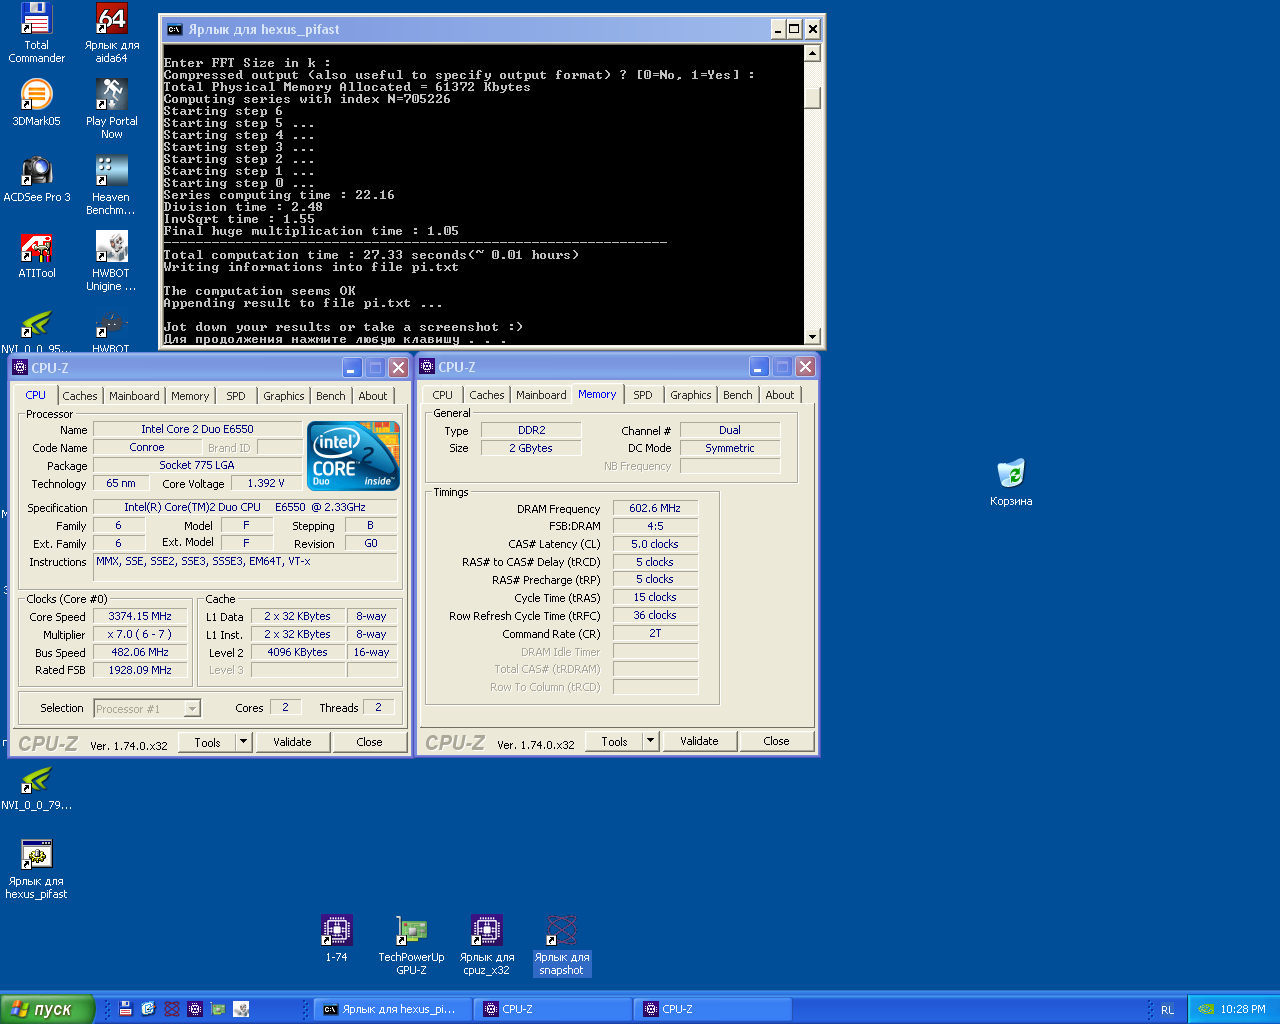
Task: Click the red snapshot quick launch icon
Action: tap(172, 1009)
